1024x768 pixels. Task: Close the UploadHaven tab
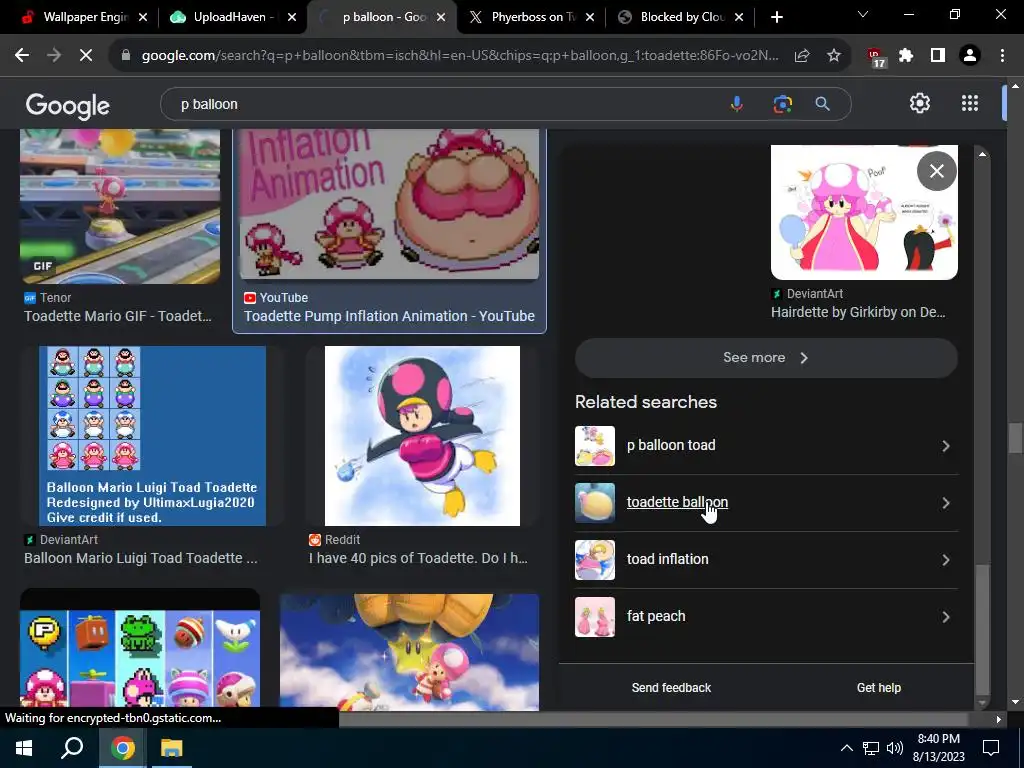click(x=292, y=17)
